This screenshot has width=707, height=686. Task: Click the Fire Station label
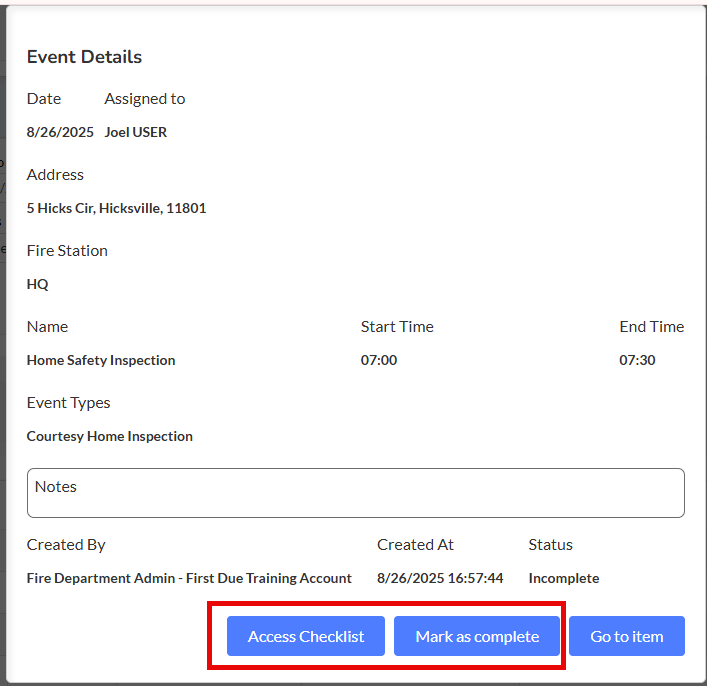[x=67, y=250]
